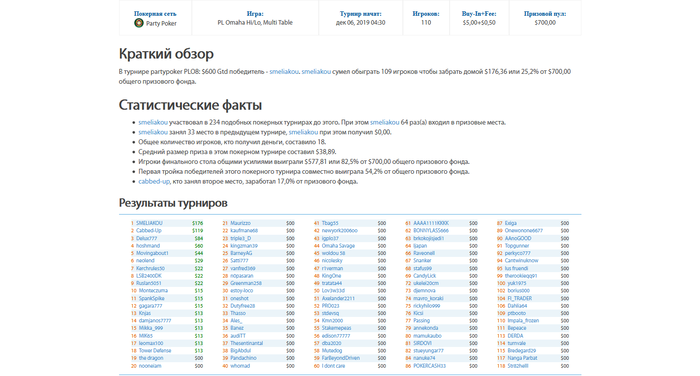
Task: Open KingOne player link
Action: (331, 276)
